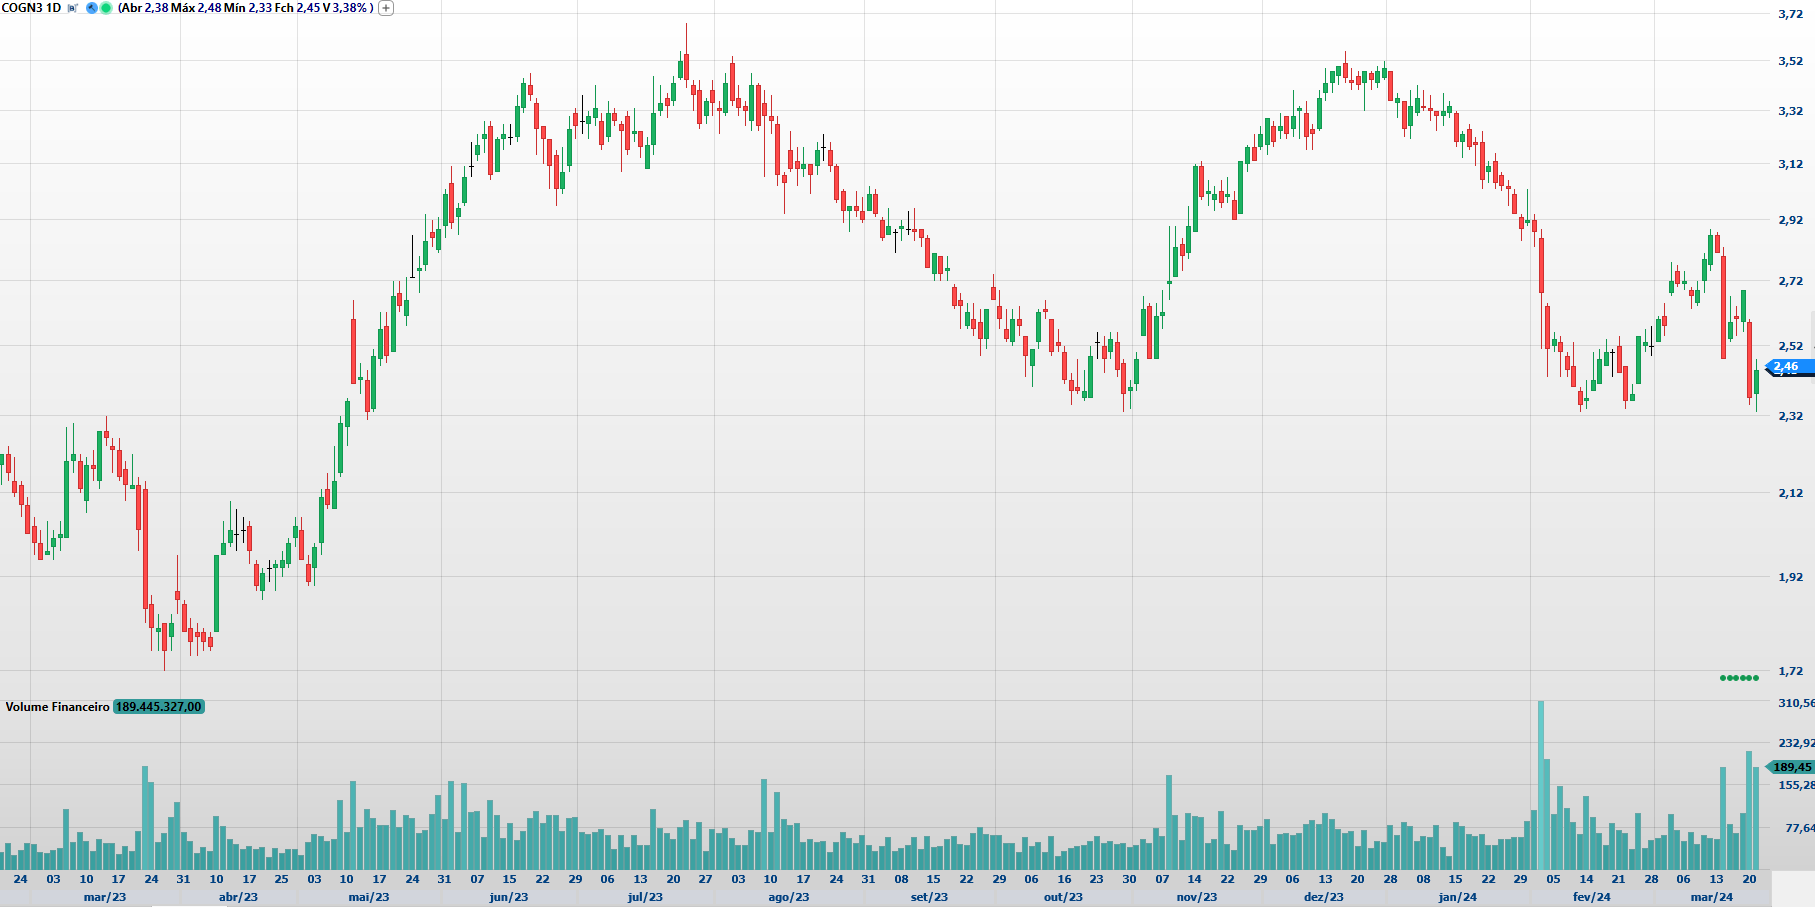
Task: Click the 3,72 price axis label
Action: tap(1790, 14)
